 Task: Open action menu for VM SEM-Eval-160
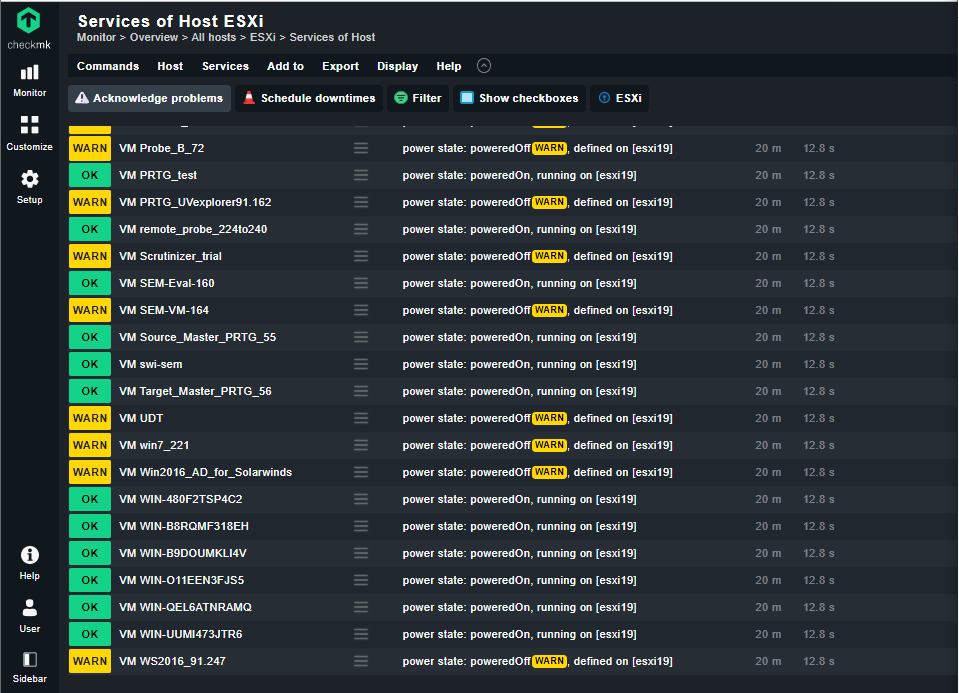coord(361,283)
